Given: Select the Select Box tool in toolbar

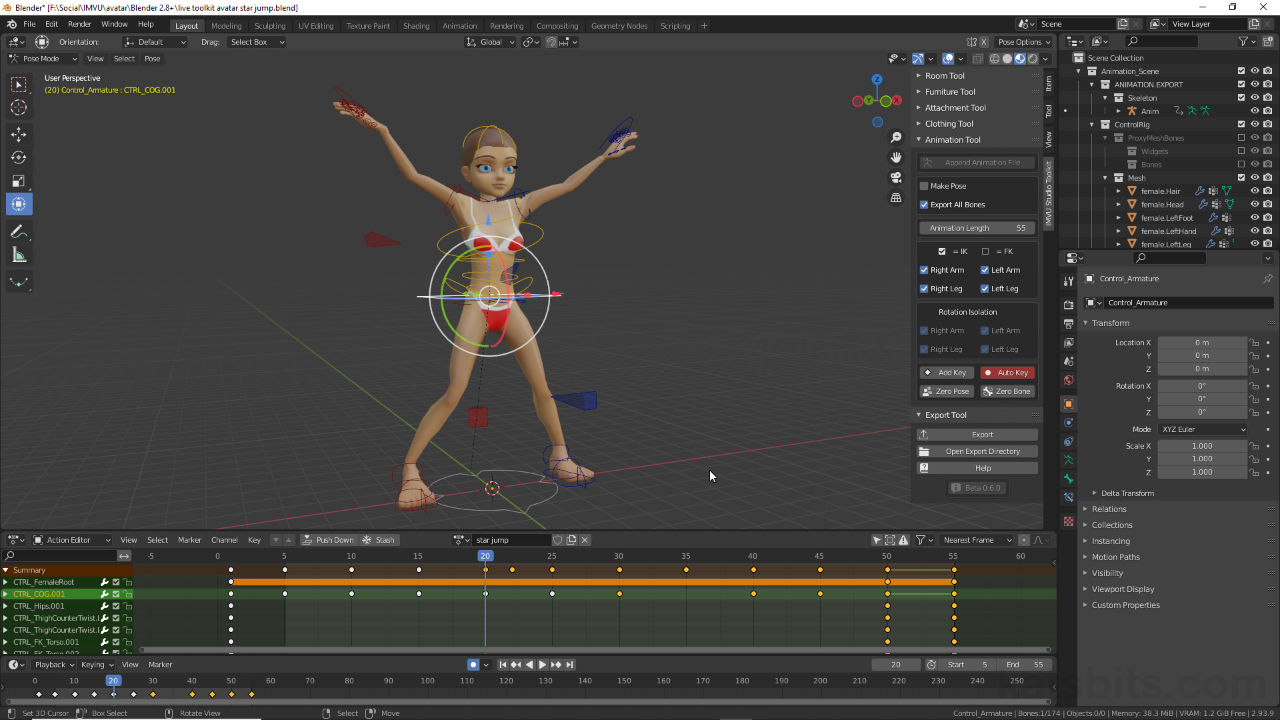Looking at the screenshot, I should pyautogui.click(x=19, y=85).
